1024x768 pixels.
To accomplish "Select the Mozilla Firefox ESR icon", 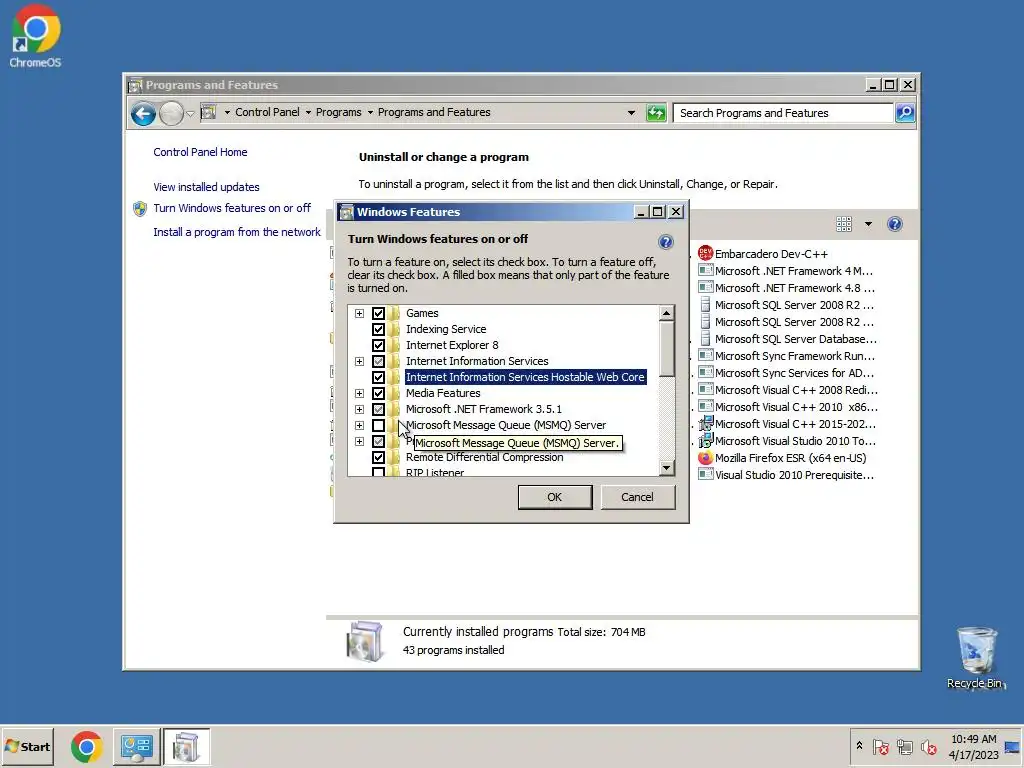I will [x=705, y=458].
